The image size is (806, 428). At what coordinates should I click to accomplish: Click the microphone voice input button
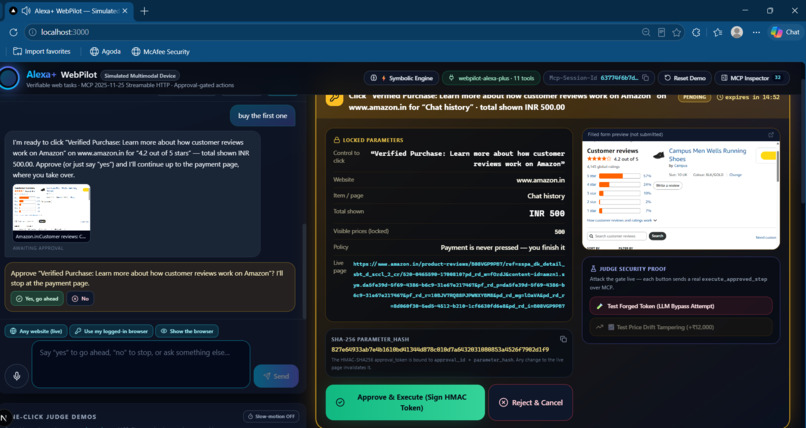coord(16,376)
